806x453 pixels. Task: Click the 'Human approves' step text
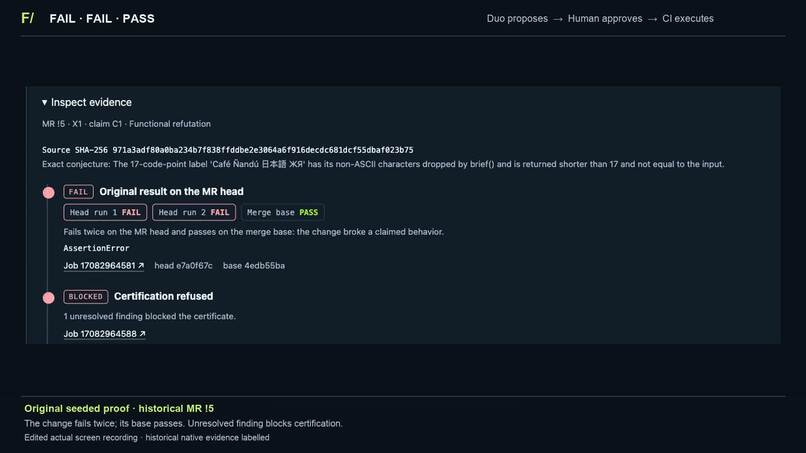click(605, 19)
